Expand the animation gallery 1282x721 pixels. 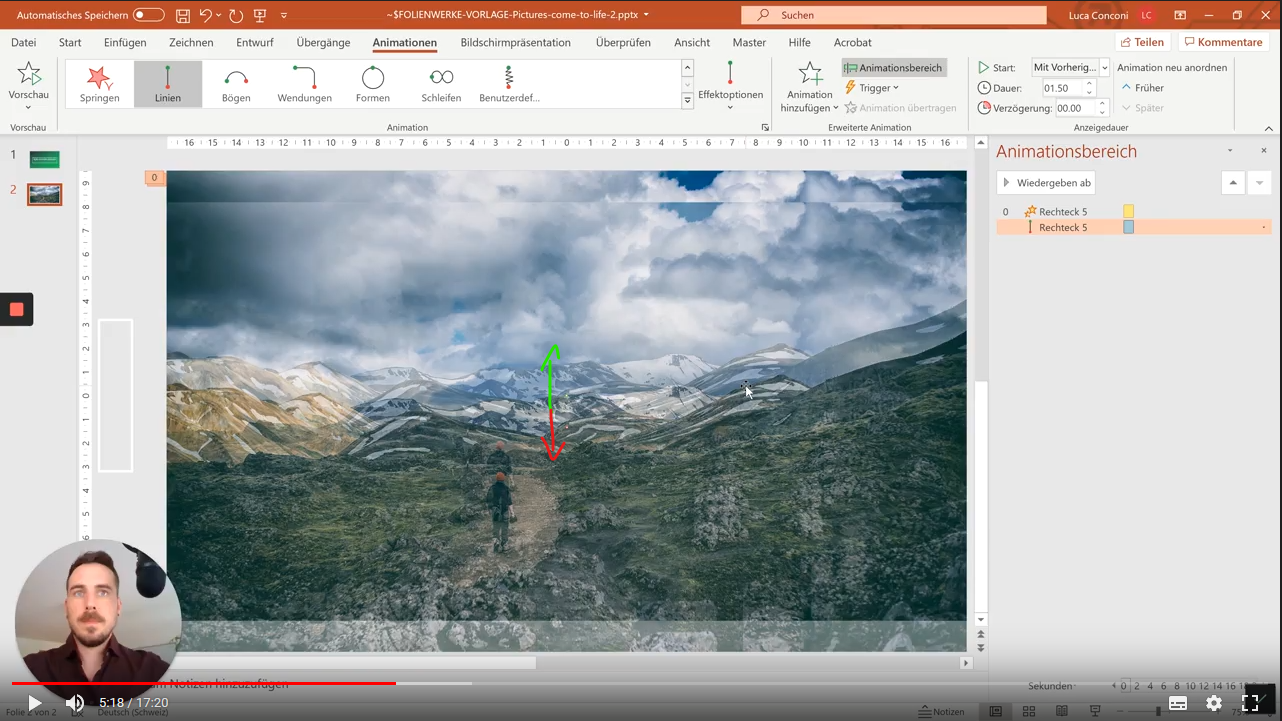click(x=687, y=101)
